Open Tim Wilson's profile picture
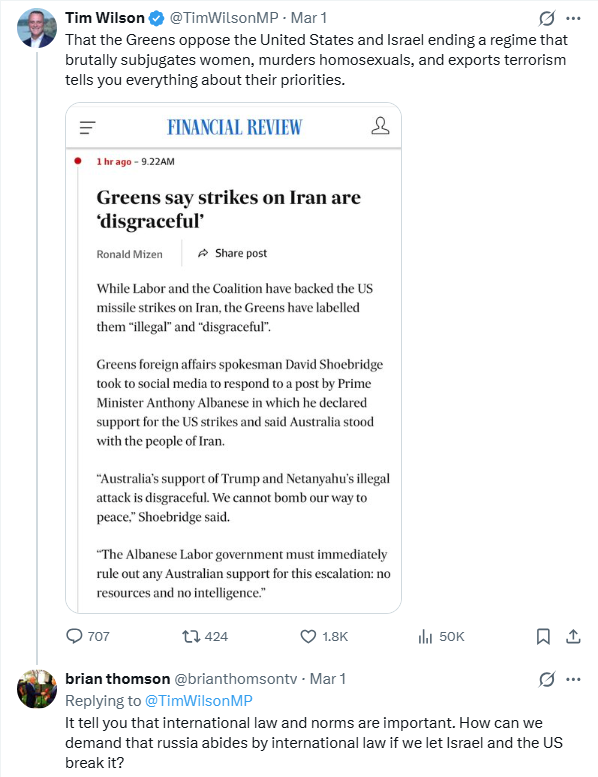This screenshot has height=777, width=598. (37, 28)
